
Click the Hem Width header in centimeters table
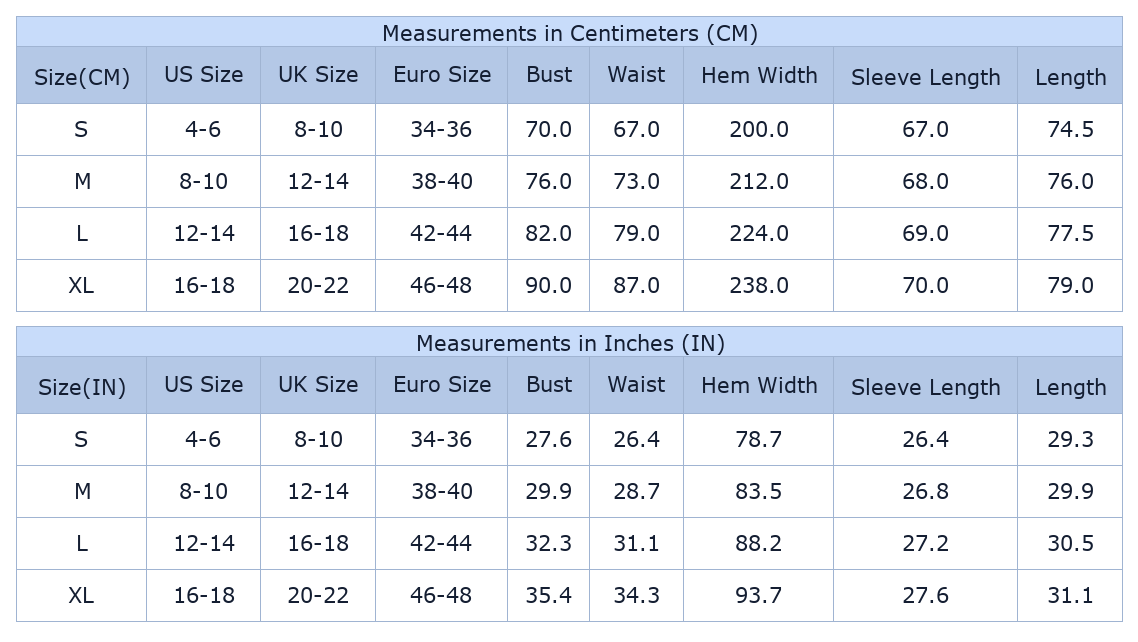pos(759,76)
